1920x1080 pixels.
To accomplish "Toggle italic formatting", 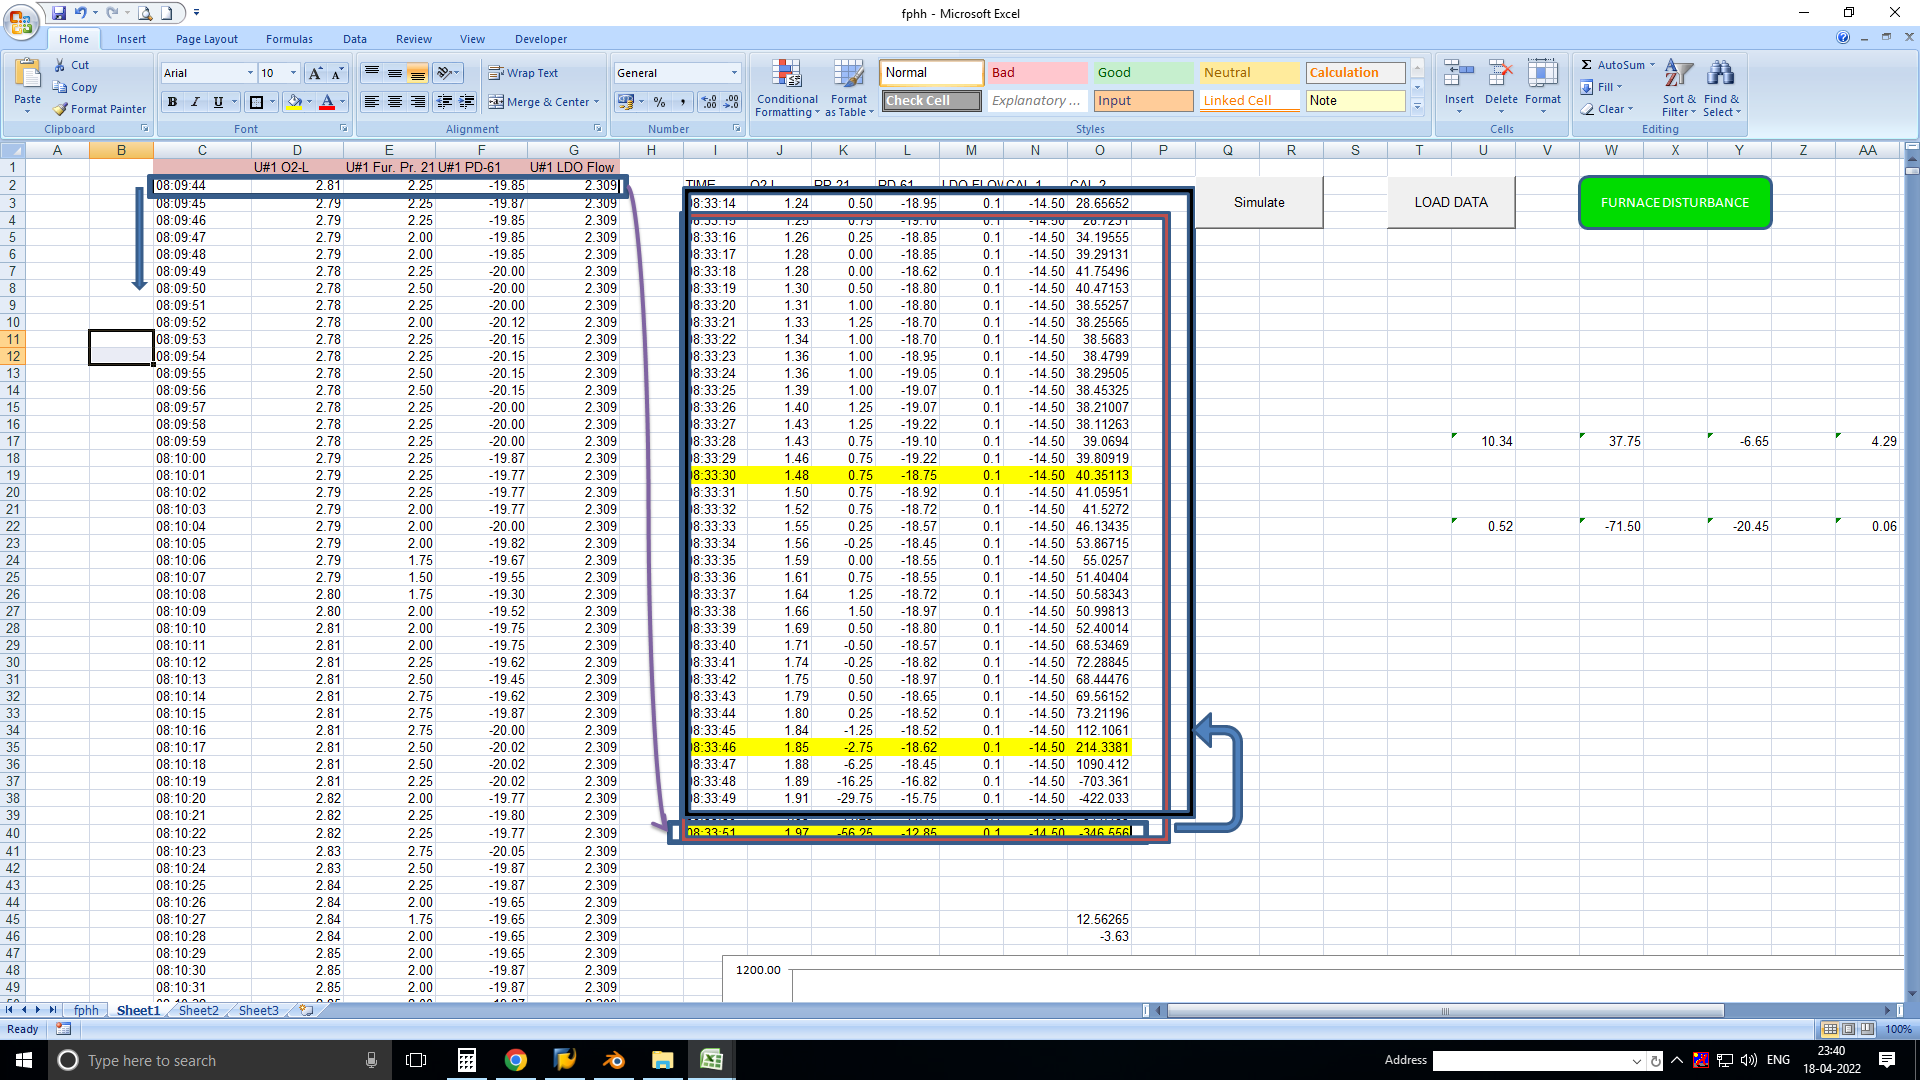I will (x=195, y=101).
